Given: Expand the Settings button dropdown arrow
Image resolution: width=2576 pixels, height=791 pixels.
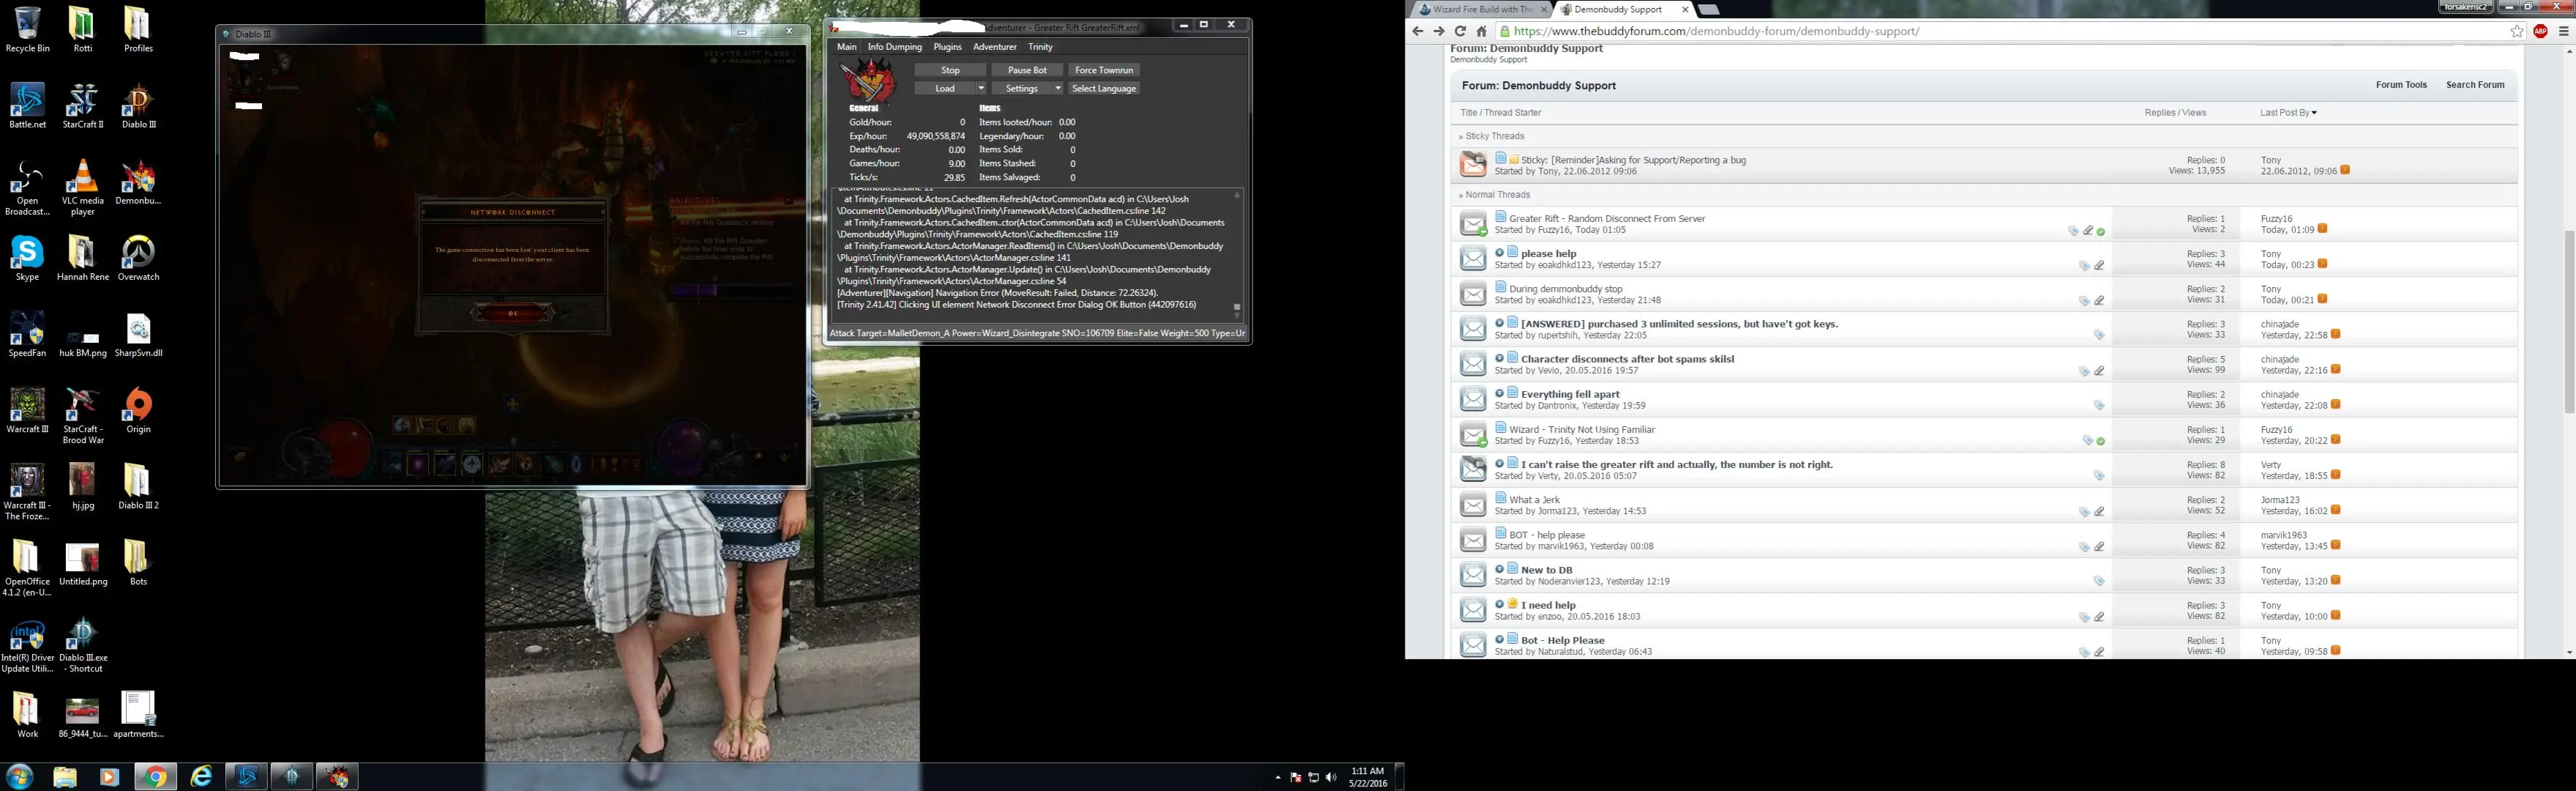Looking at the screenshot, I should (1058, 89).
